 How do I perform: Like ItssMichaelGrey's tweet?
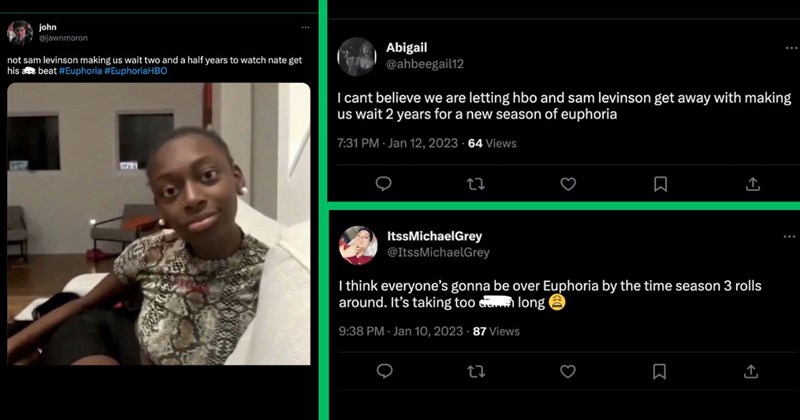(568, 371)
